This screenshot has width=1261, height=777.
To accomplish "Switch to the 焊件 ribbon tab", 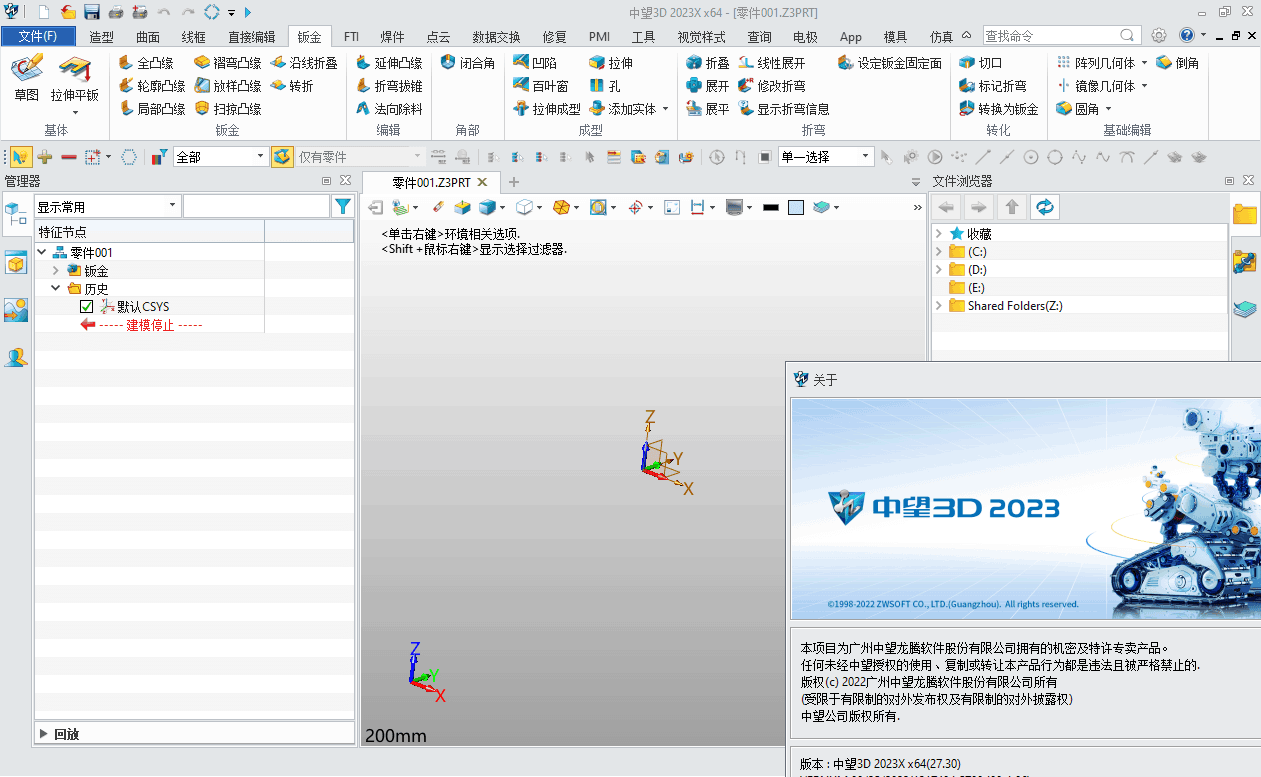I will coord(392,37).
